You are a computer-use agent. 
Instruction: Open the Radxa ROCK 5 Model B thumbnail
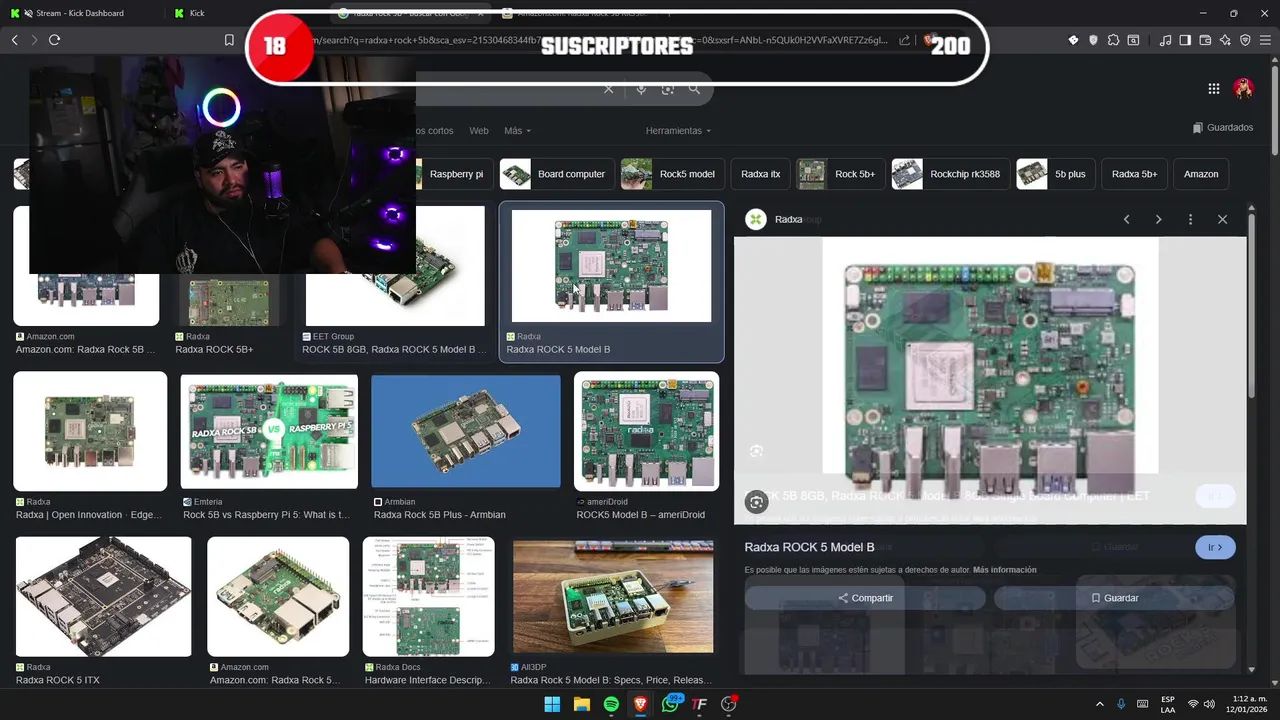coord(611,266)
